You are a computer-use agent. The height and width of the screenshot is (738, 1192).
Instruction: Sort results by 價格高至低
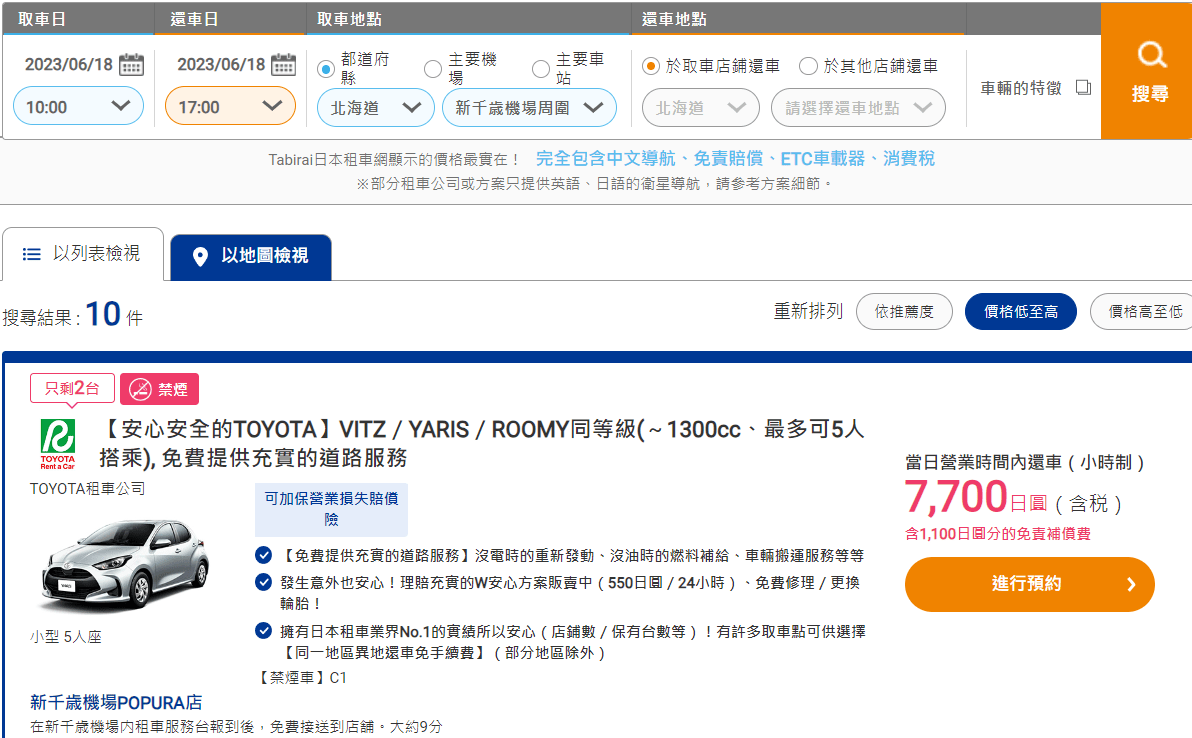1143,312
